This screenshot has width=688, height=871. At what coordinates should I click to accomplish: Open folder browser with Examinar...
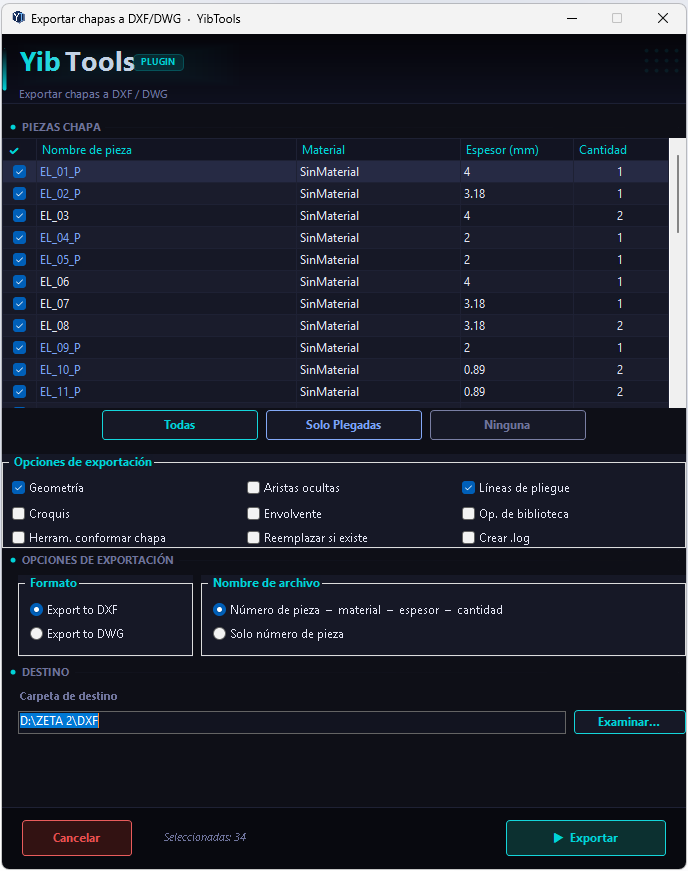pos(629,722)
